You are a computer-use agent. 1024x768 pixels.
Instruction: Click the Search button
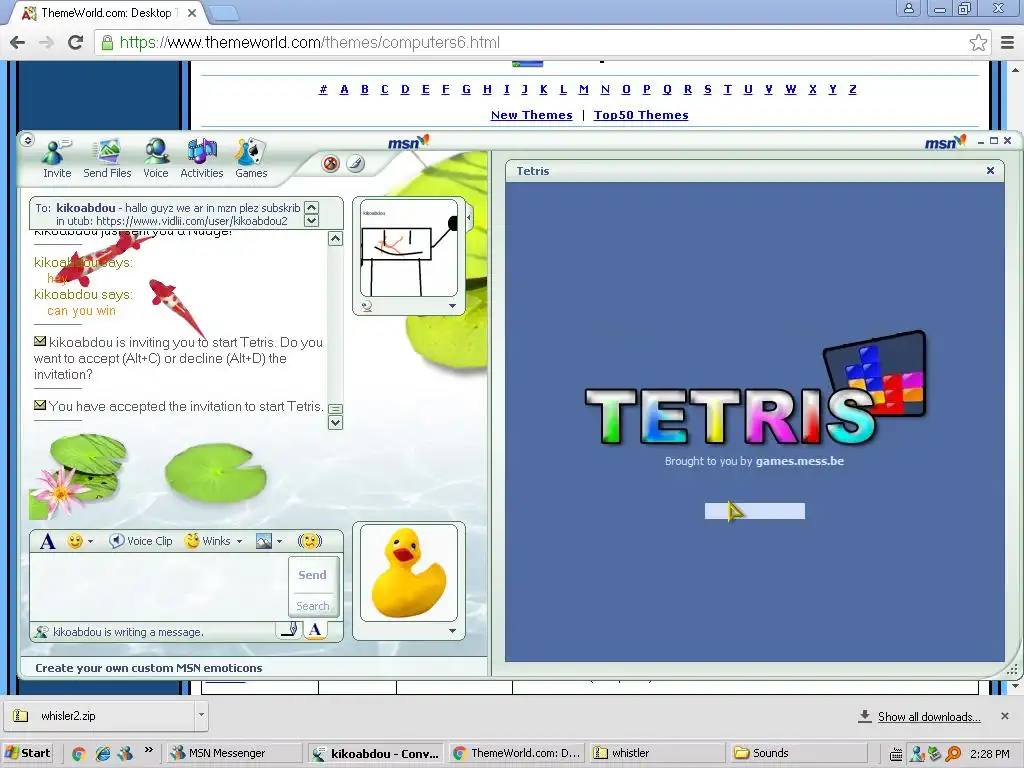click(313, 606)
